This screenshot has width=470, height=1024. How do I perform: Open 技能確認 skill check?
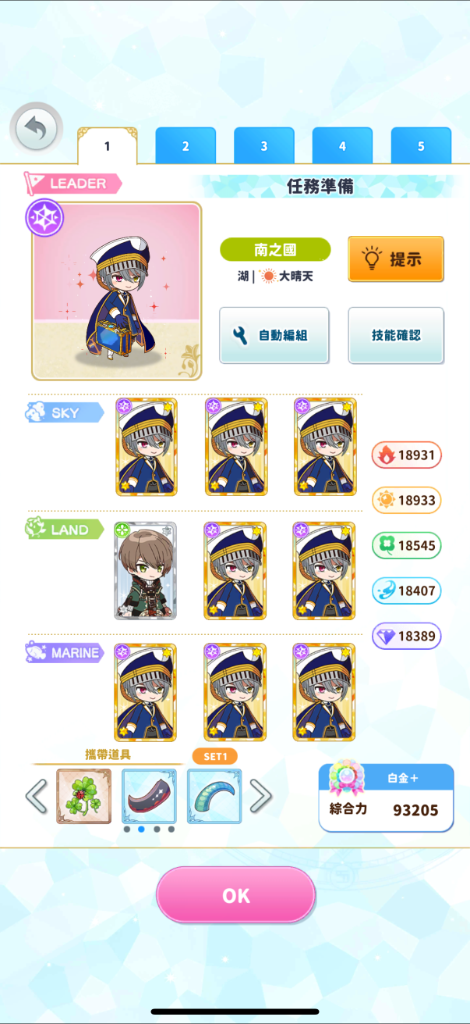[396, 336]
